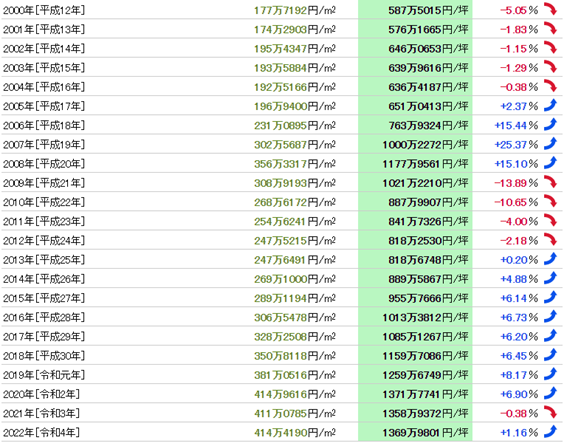Click blue up arrow in 2013年 row
567x446 pixels.
click(550, 259)
